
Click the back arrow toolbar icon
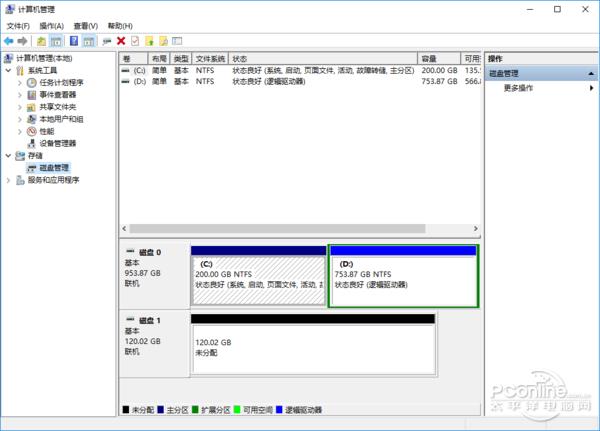coord(8,41)
